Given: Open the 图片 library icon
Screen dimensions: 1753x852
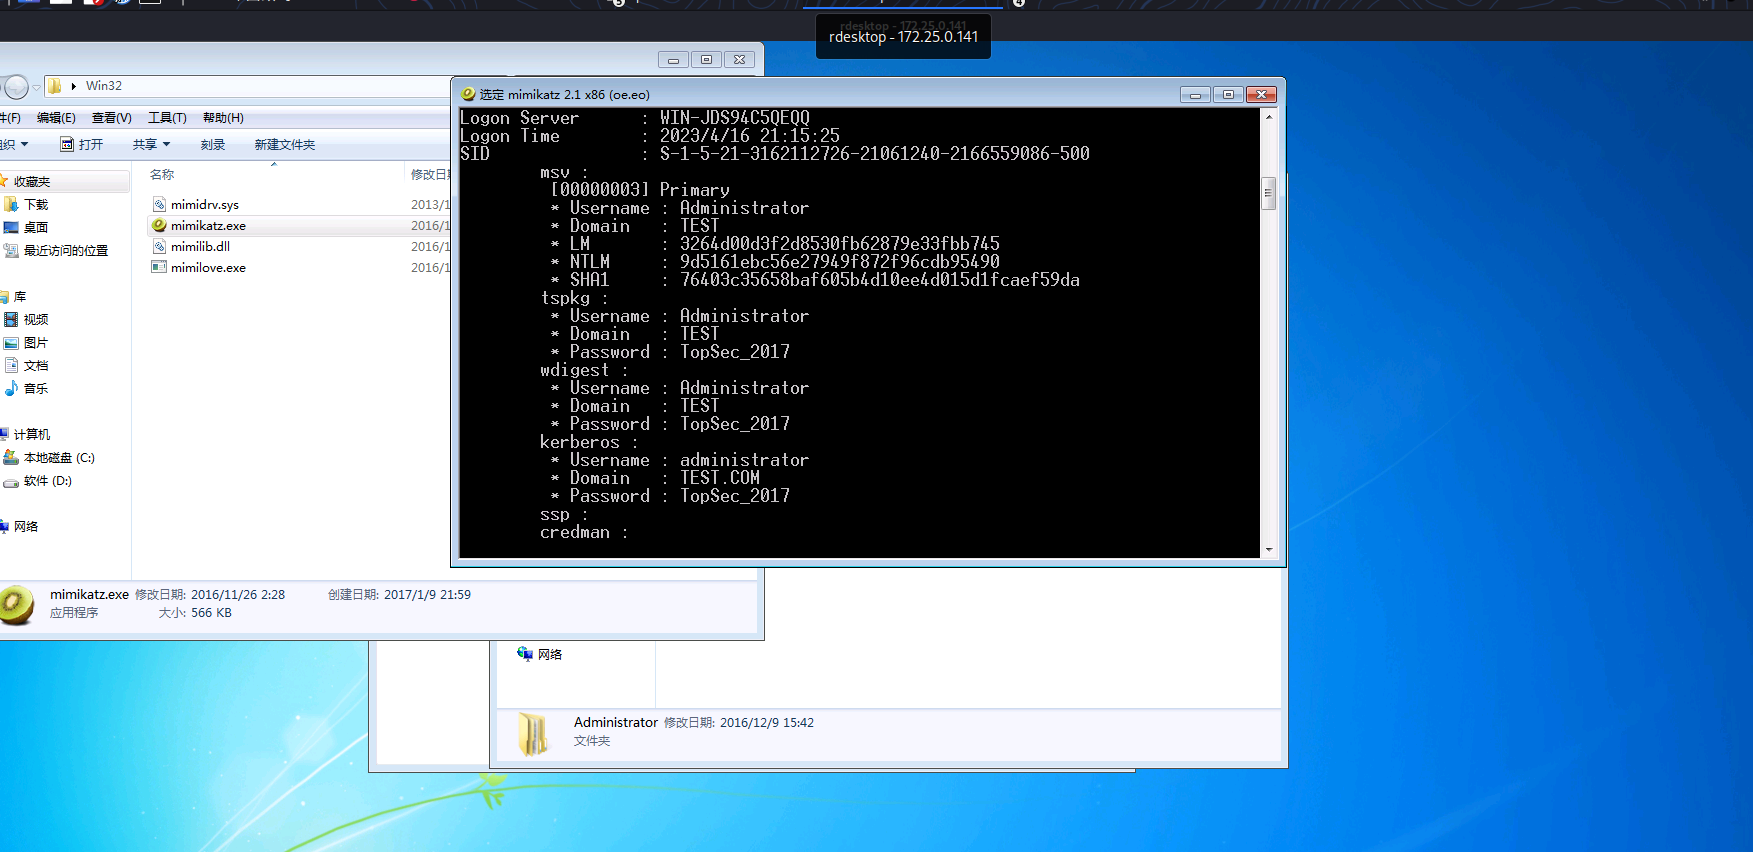Looking at the screenshot, I should pos(11,342).
